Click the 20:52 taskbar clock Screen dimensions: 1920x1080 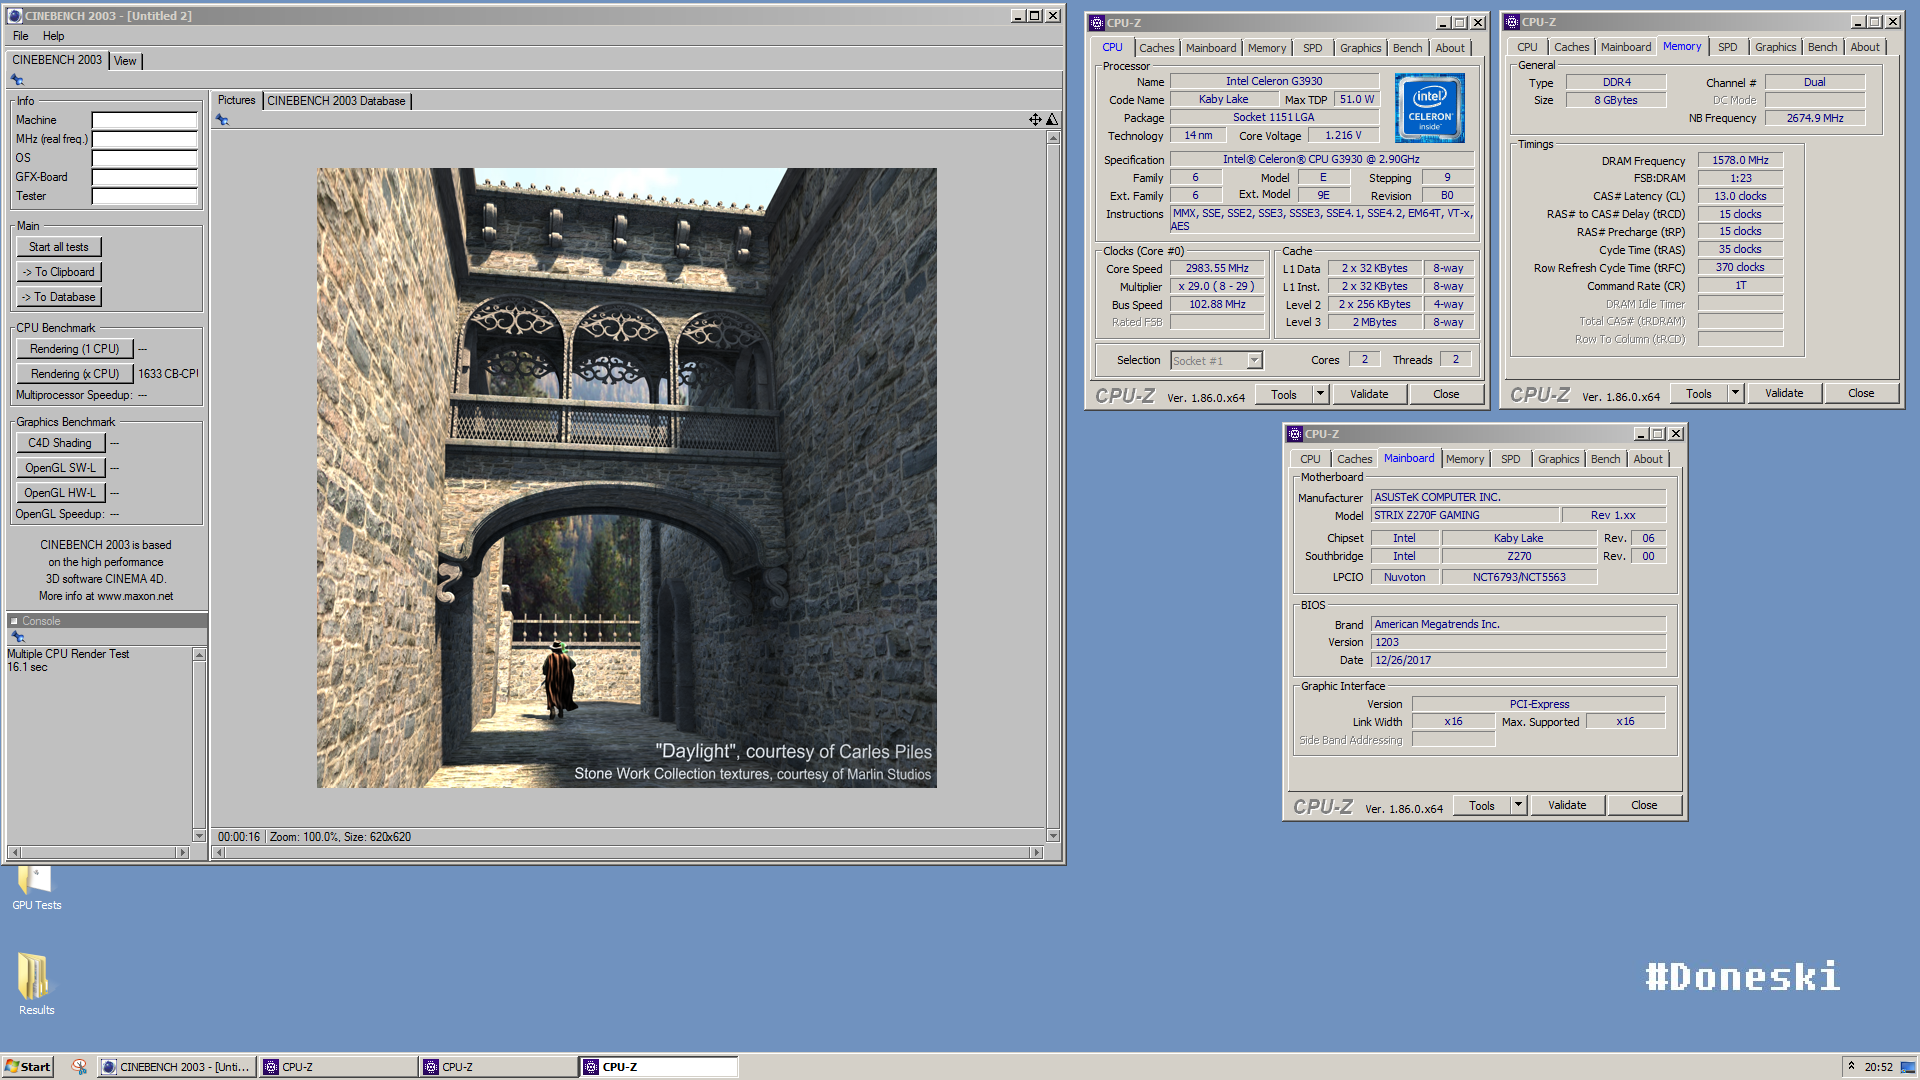point(1878,1067)
